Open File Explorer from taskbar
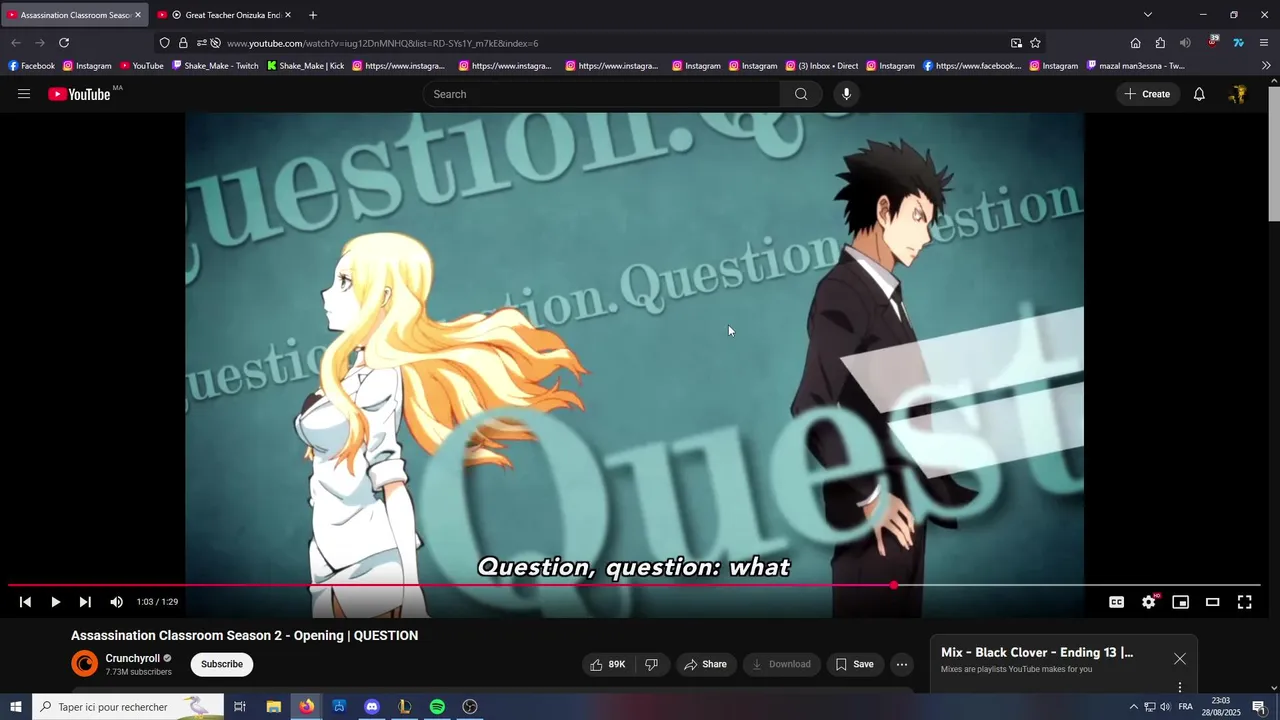 [273, 707]
